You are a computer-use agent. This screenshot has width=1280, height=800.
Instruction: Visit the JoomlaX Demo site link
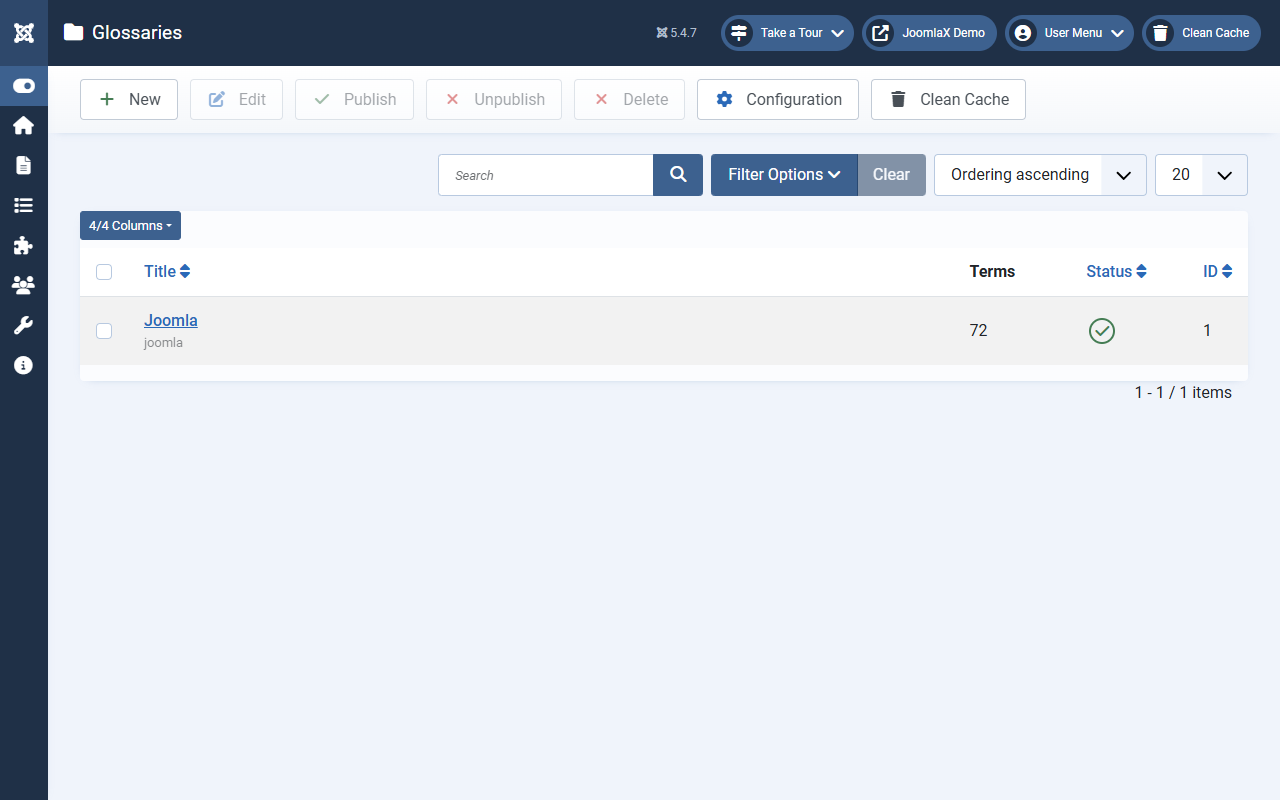click(930, 33)
